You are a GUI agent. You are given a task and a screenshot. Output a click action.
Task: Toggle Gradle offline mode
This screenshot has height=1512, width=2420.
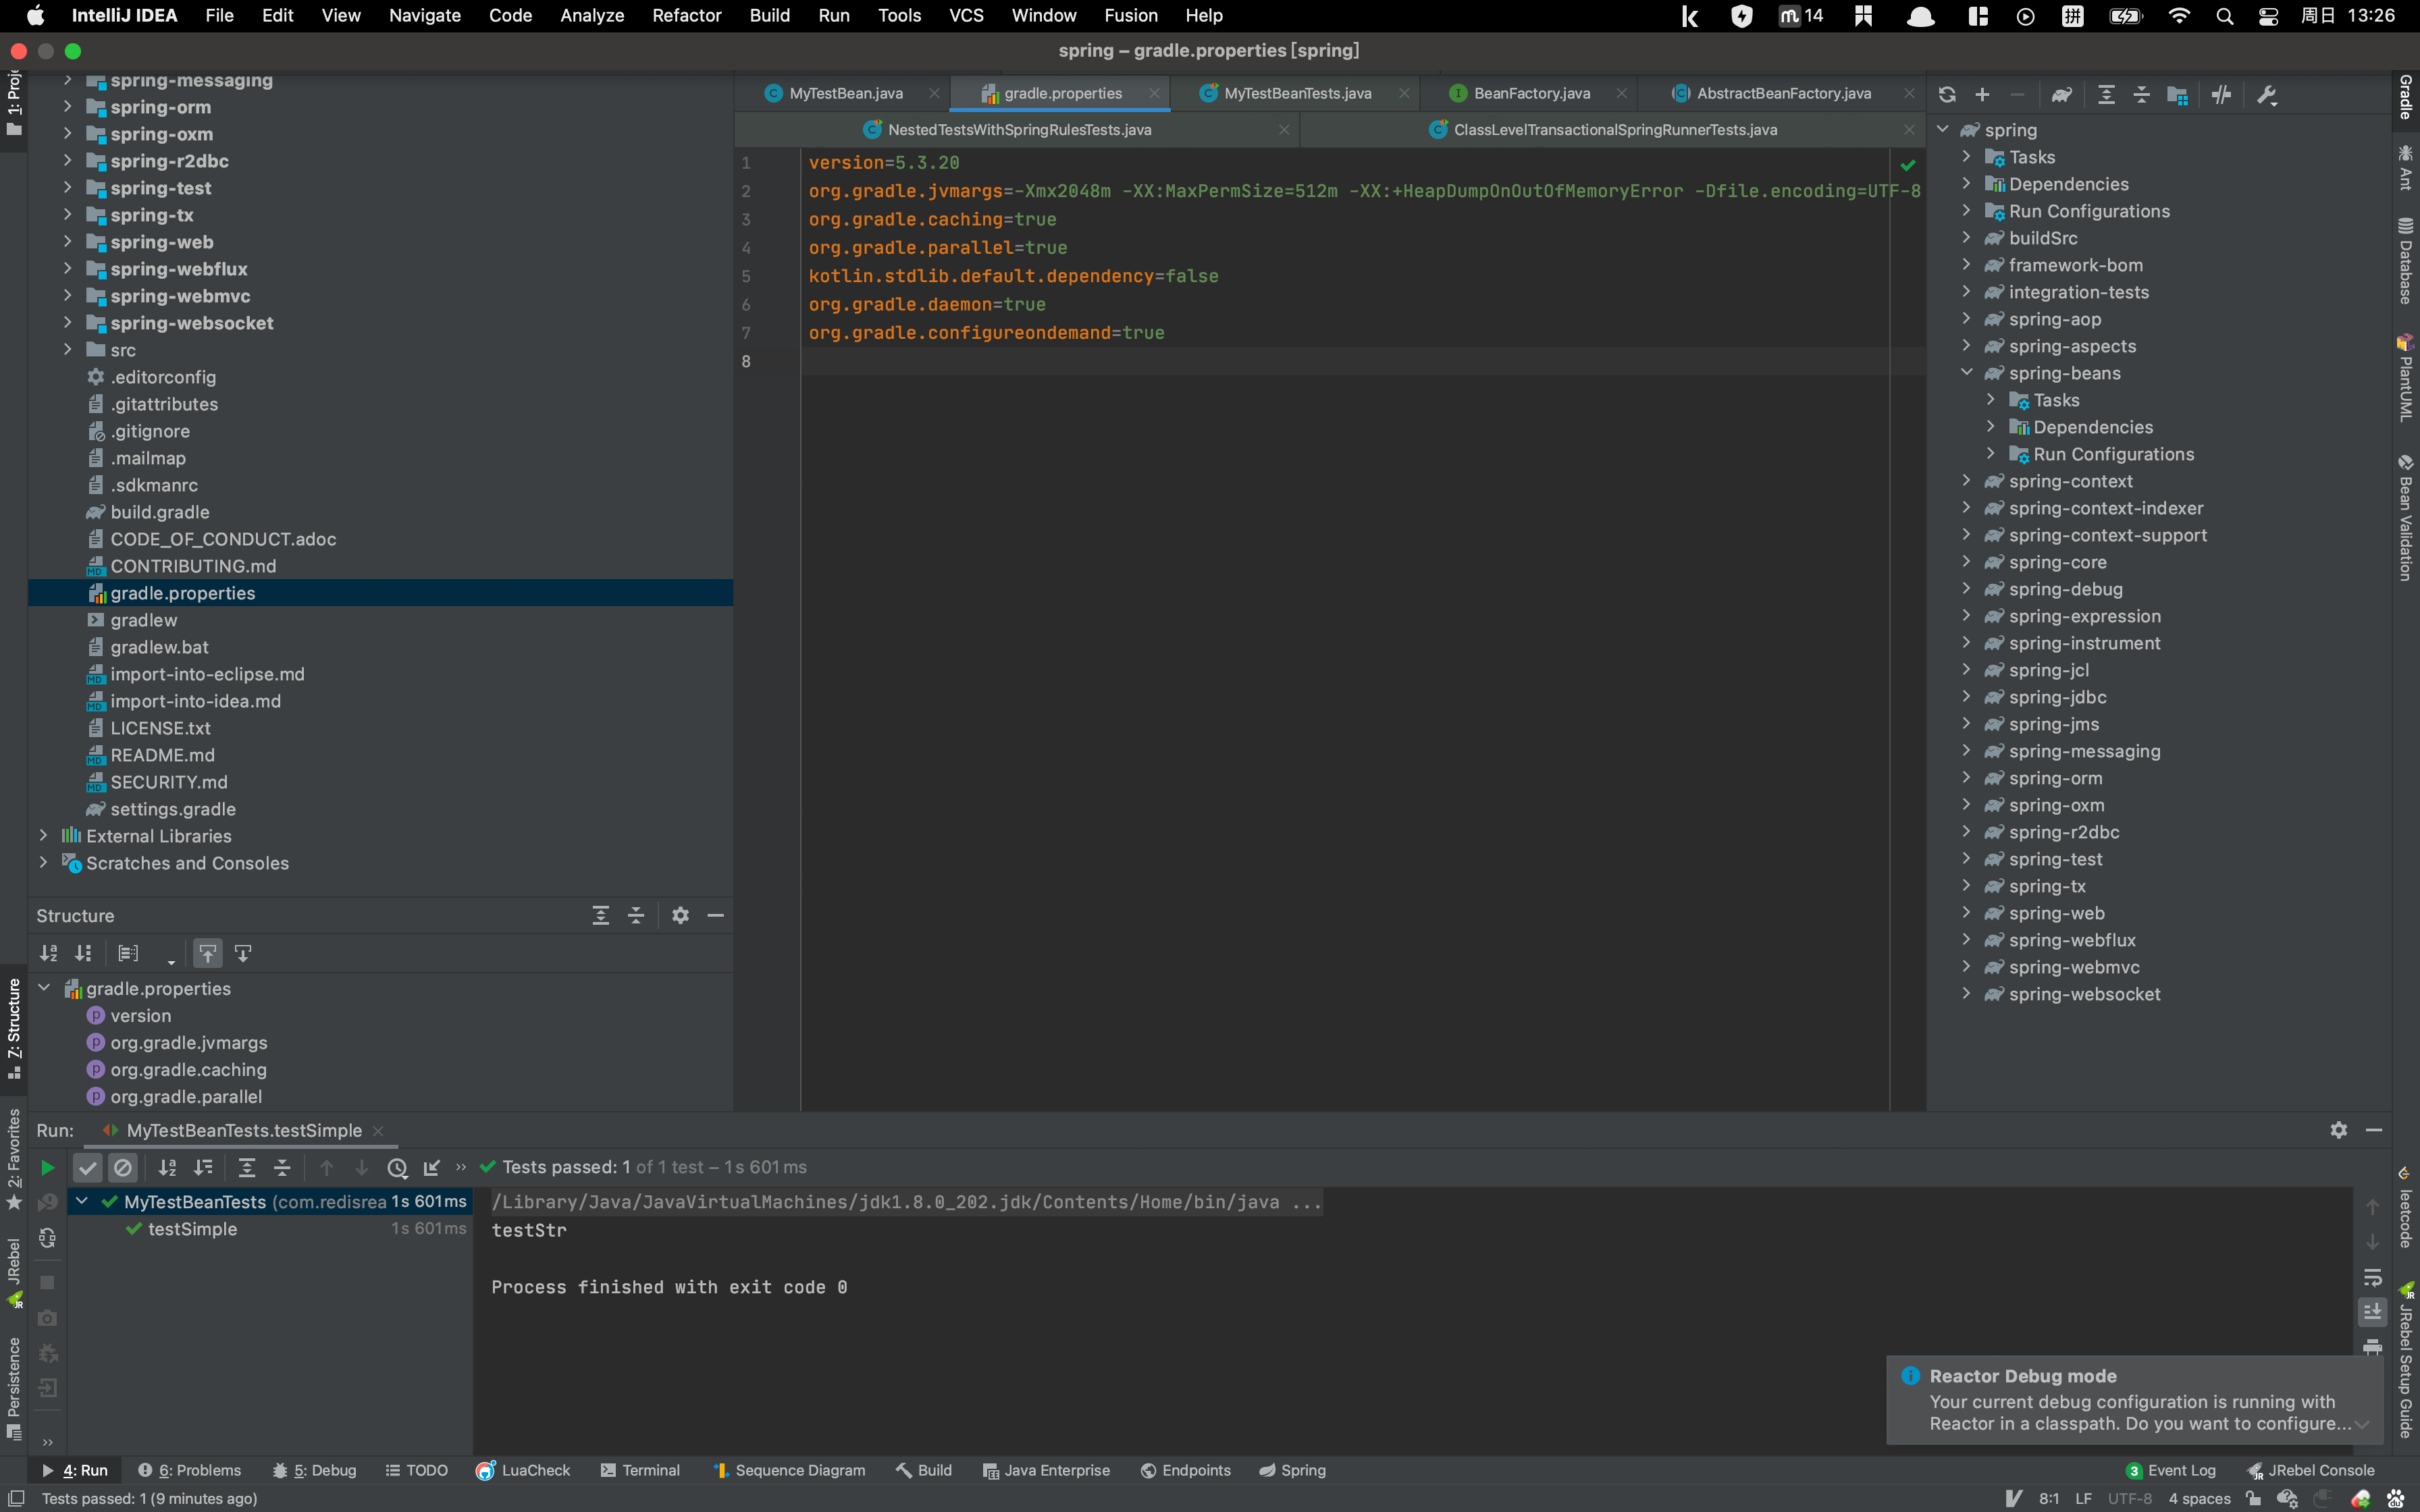[2221, 95]
